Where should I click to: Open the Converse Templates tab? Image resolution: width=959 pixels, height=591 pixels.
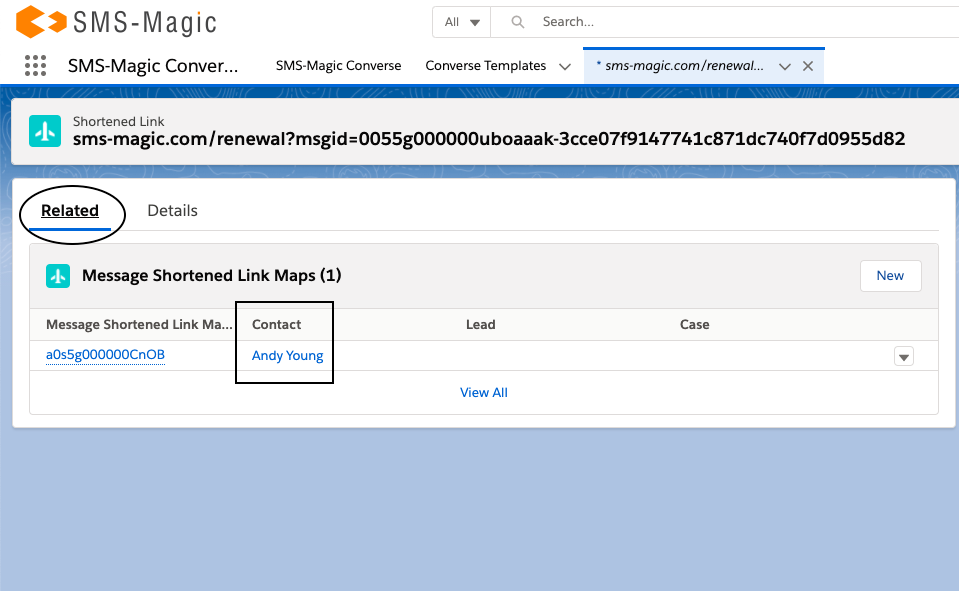click(x=486, y=65)
